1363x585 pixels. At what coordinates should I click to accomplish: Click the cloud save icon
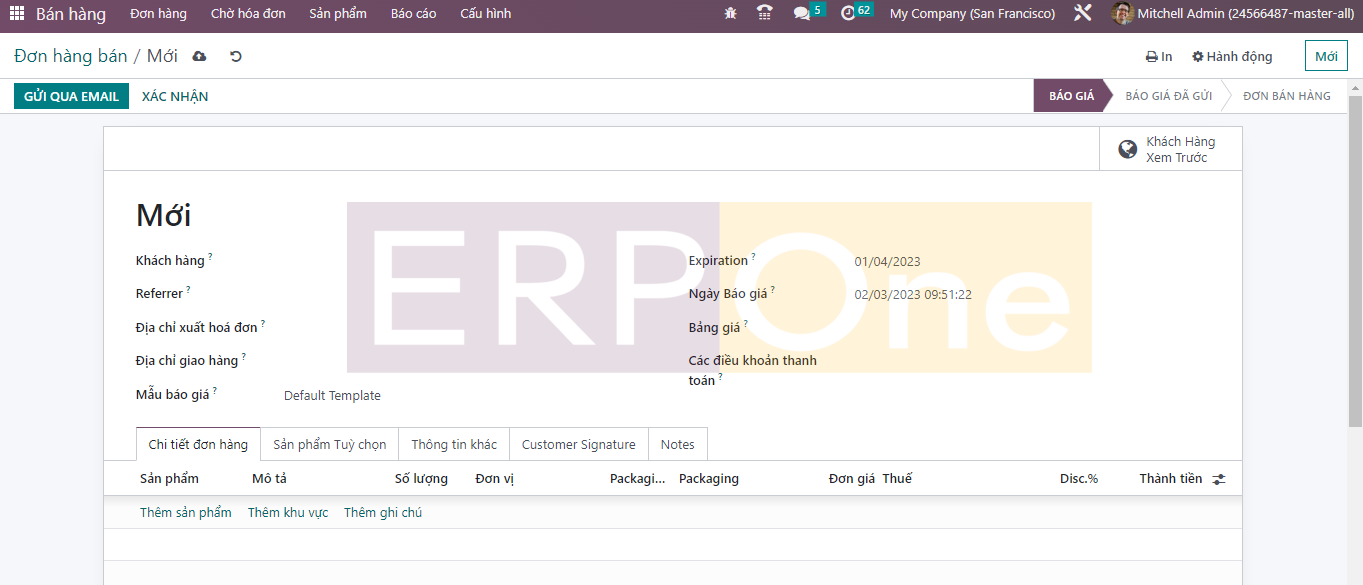pyautogui.click(x=199, y=57)
